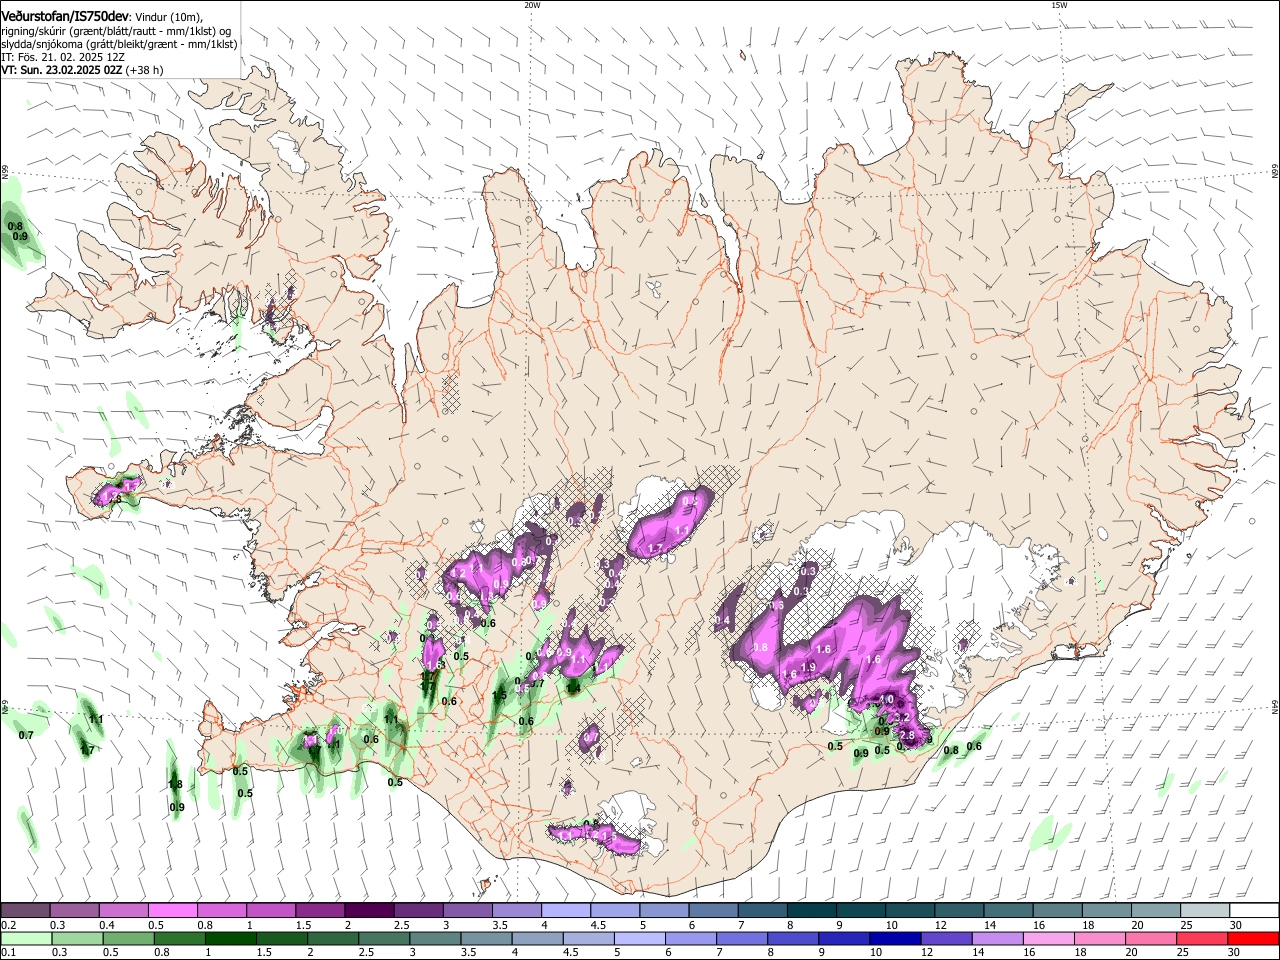Pick the light grey 25–30 snow swatch
Viewport: 1280px width, 960px height.
[x=1205, y=910]
